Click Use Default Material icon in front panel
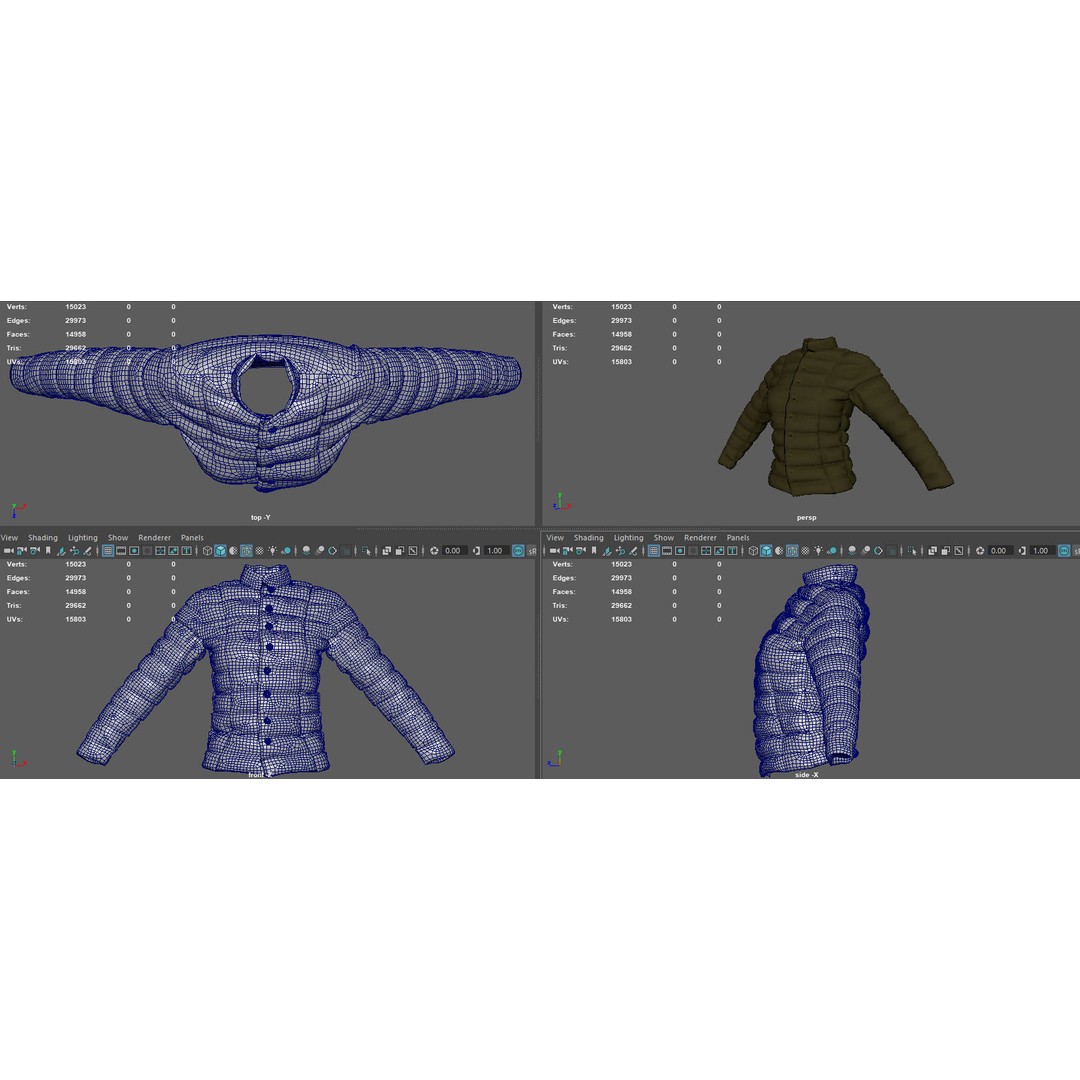The image size is (1080, 1080). coord(233,550)
